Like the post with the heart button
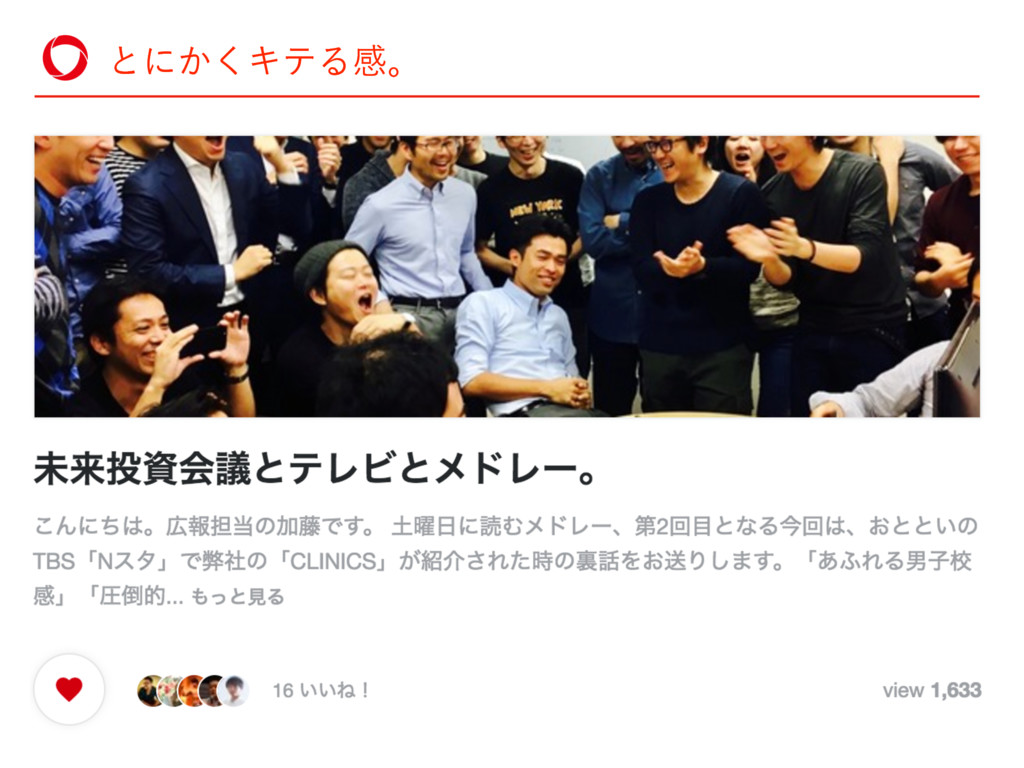 (x=69, y=689)
